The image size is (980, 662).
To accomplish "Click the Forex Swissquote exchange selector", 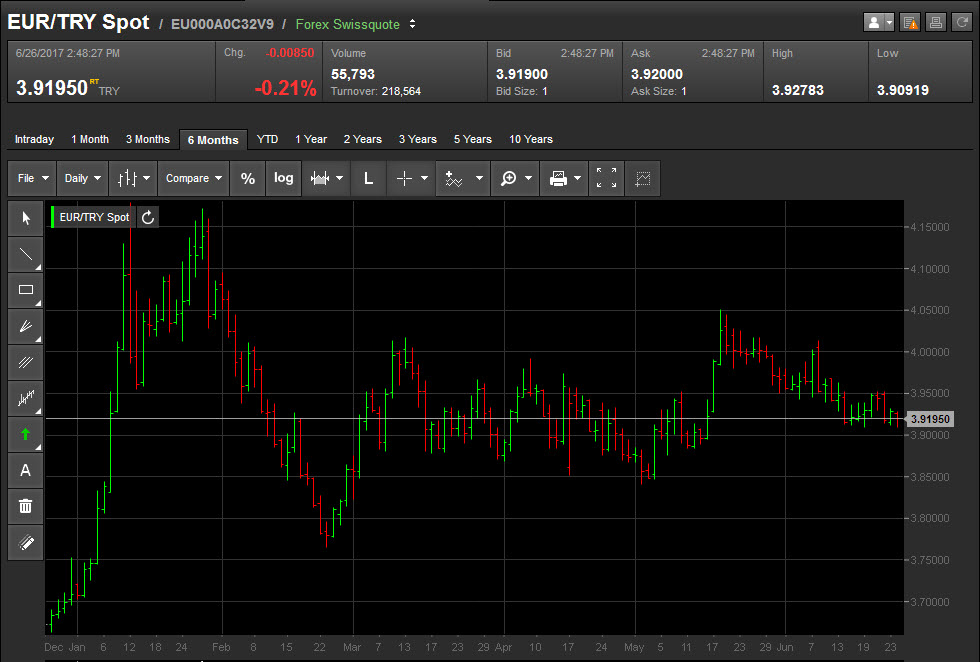I will [356, 23].
